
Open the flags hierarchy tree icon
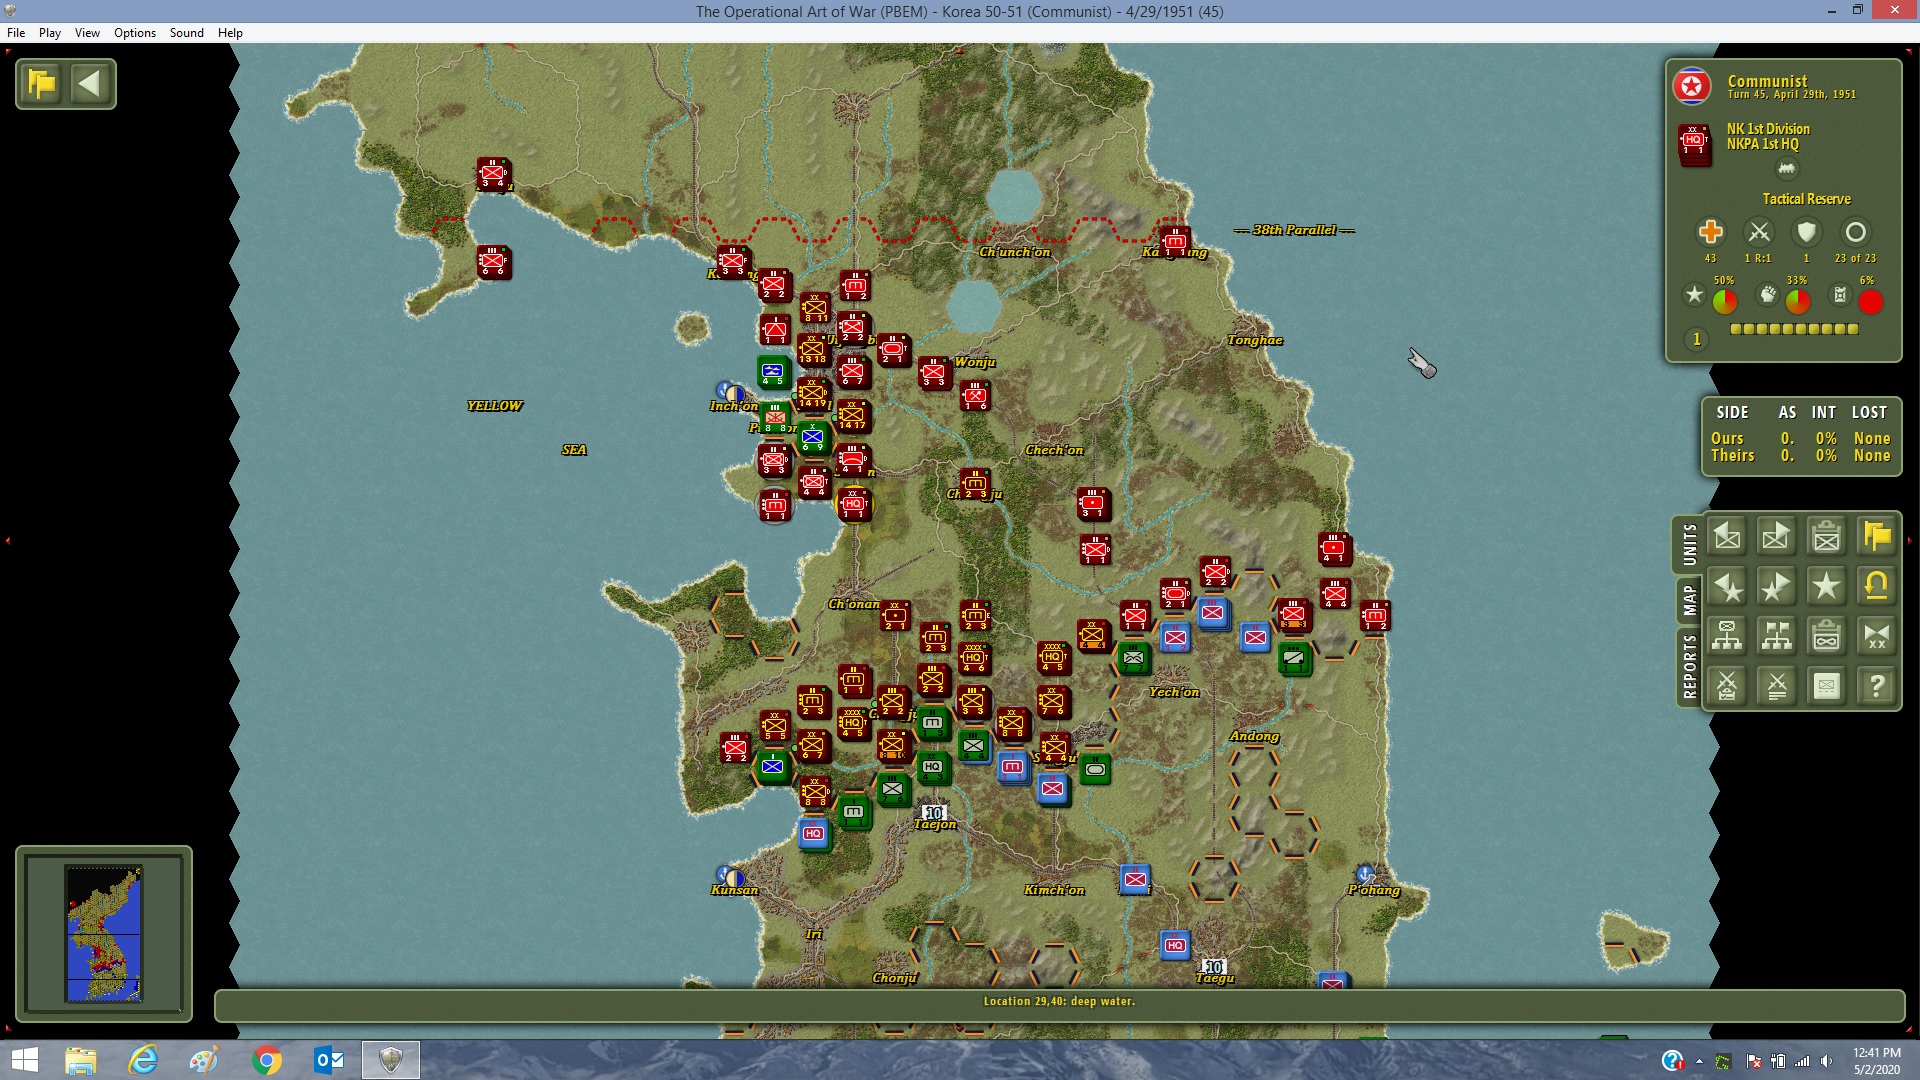[1777, 636]
